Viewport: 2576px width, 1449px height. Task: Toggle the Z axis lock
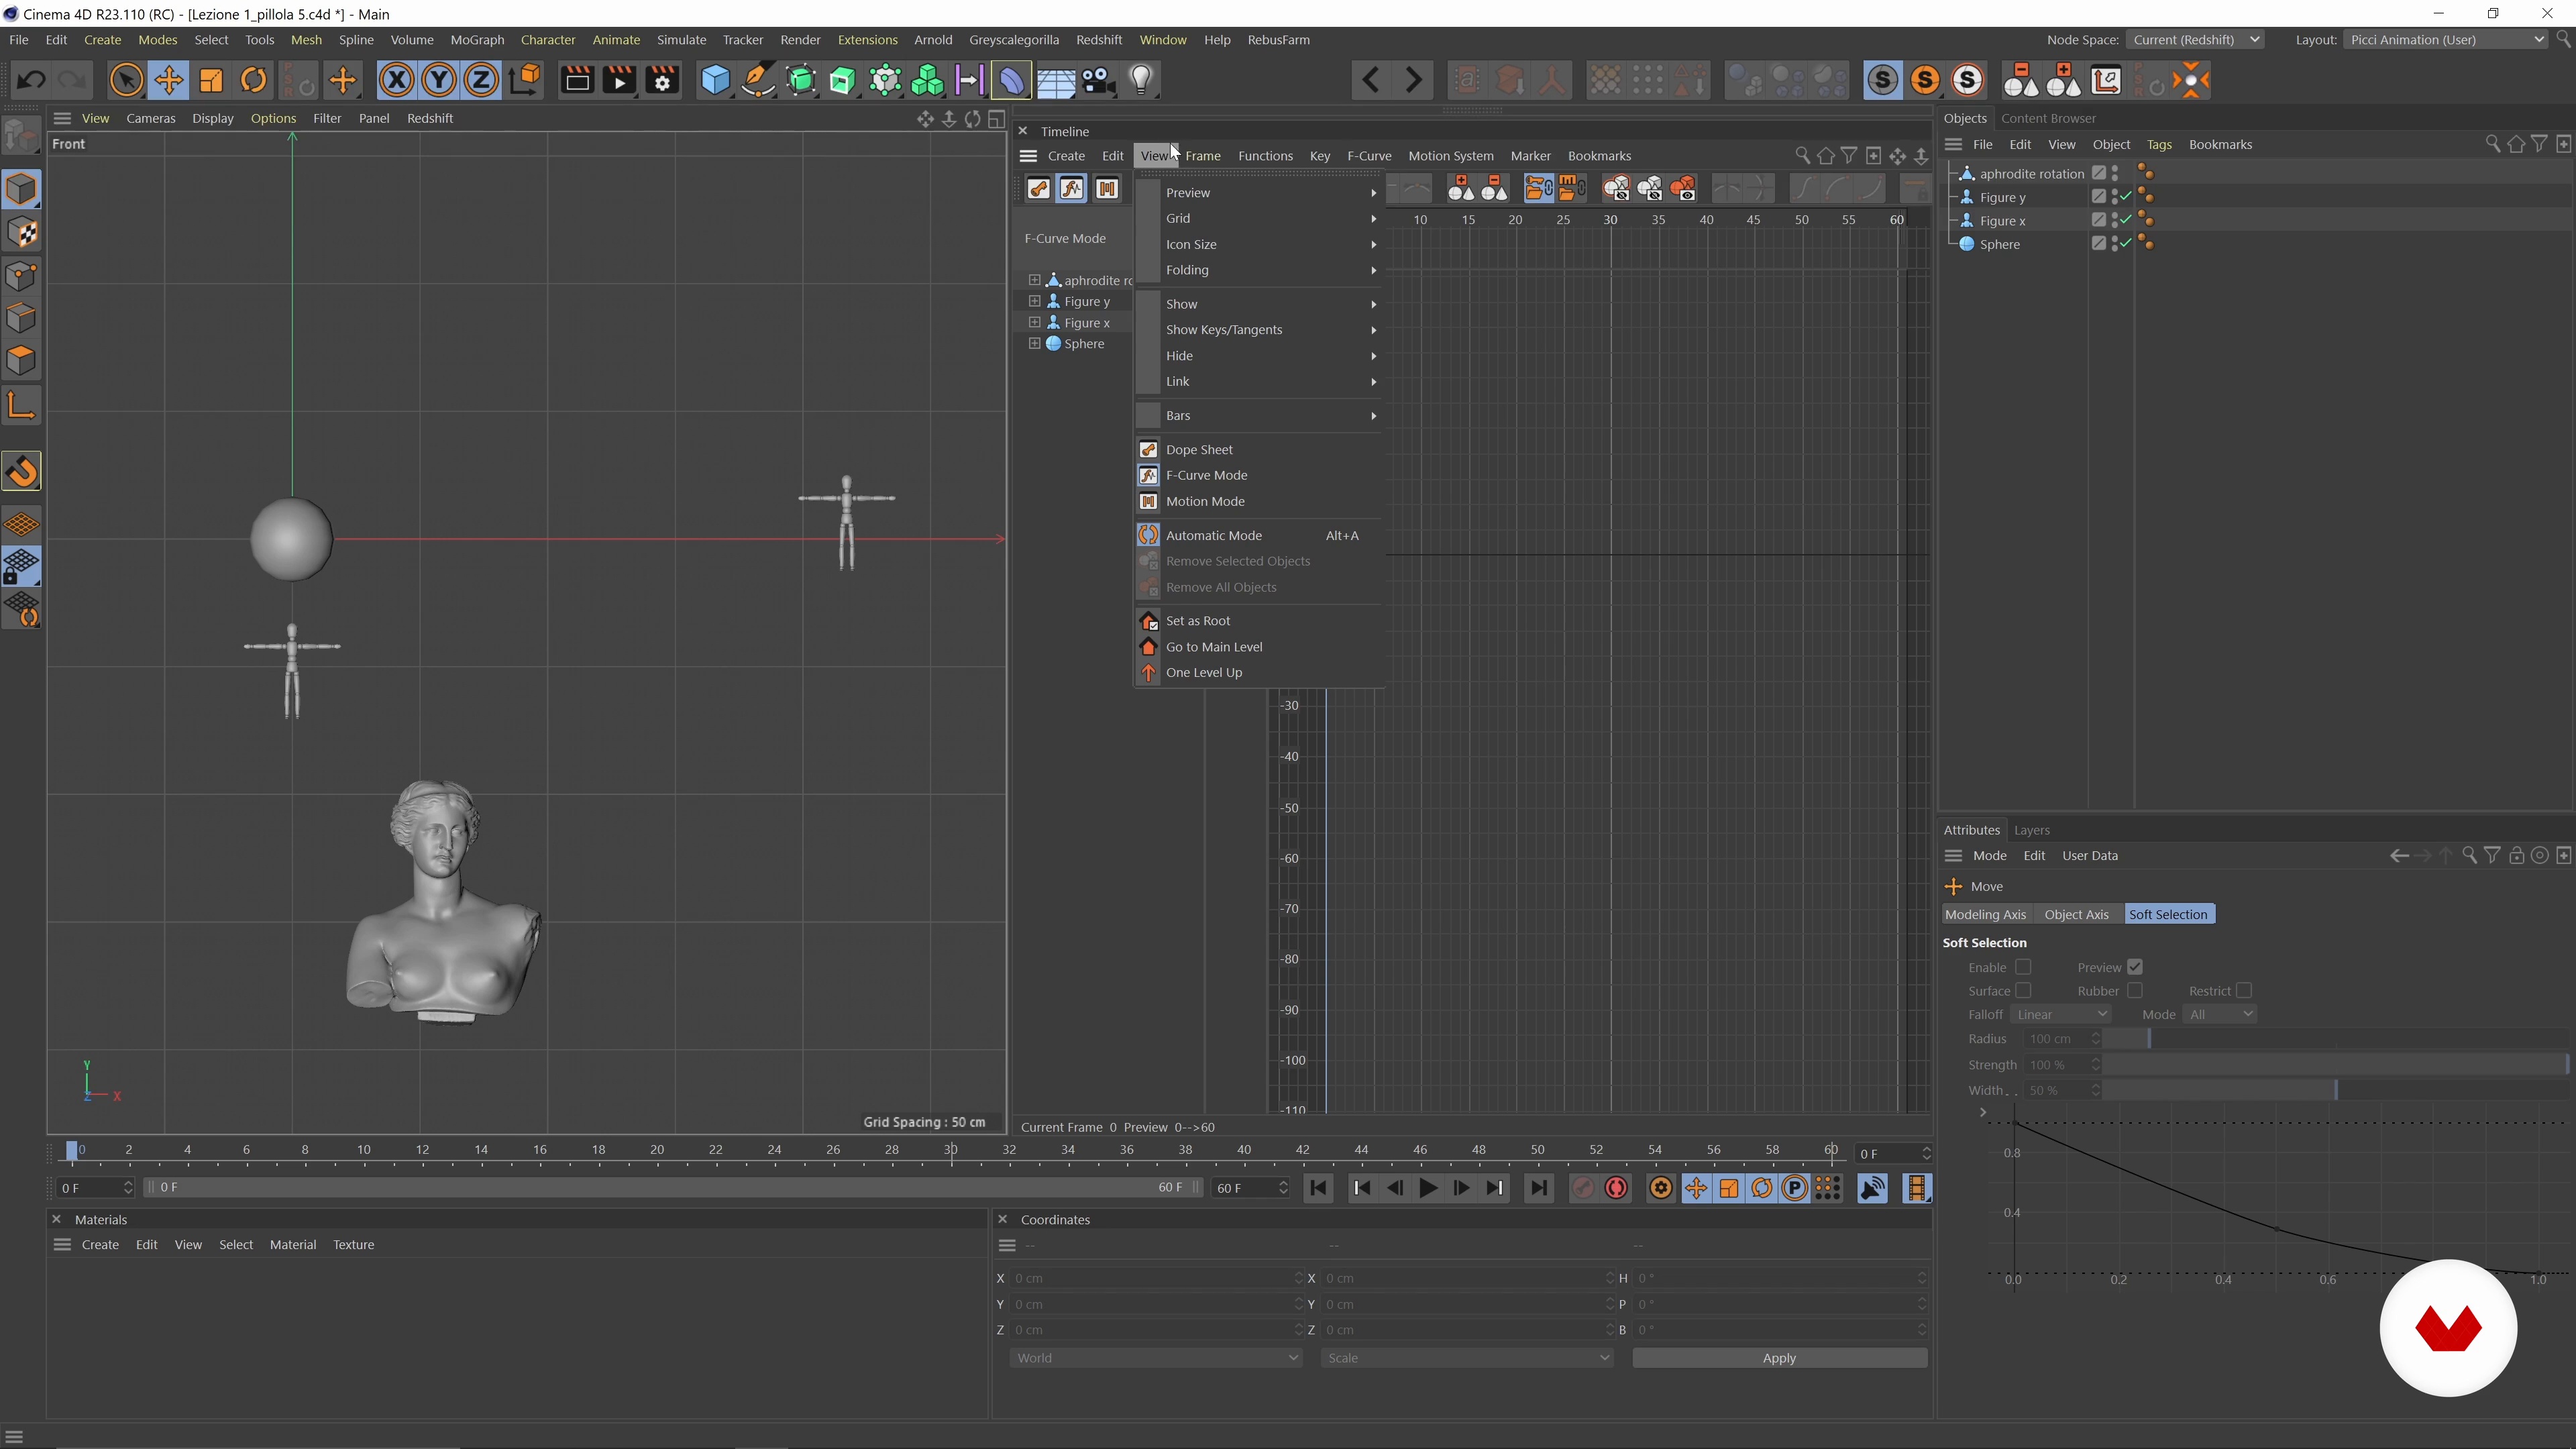(481, 80)
